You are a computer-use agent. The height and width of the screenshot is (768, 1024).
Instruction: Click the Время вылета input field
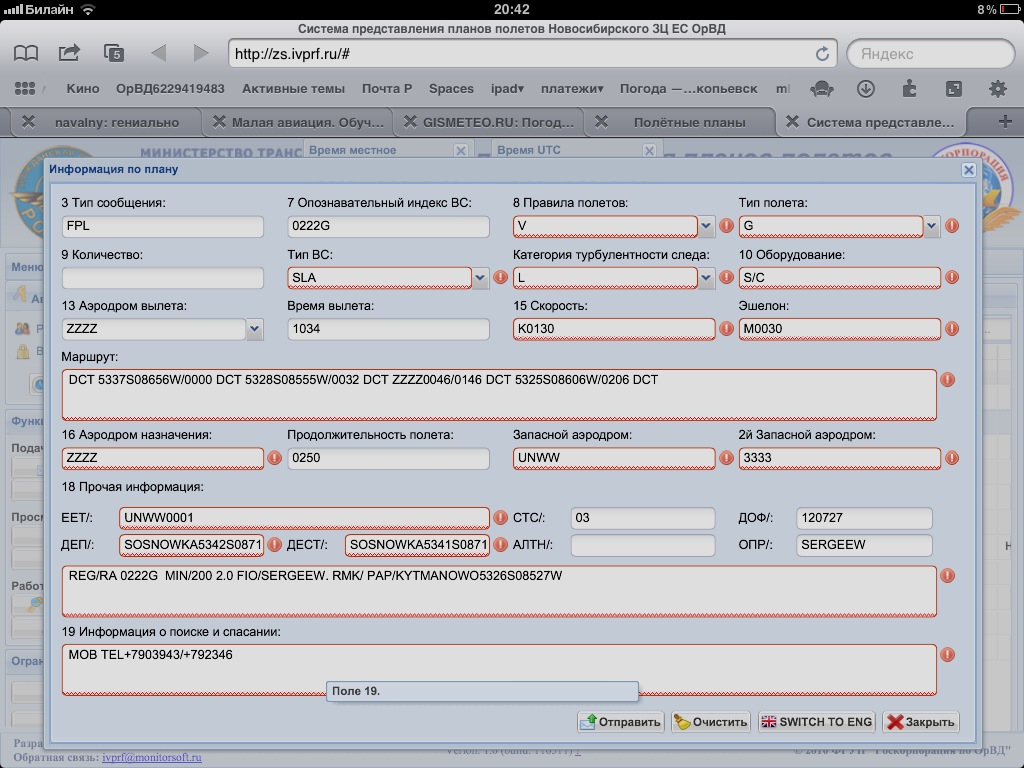click(x=388, y=328)
